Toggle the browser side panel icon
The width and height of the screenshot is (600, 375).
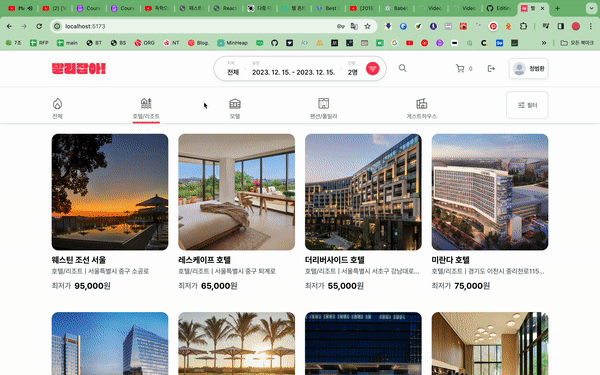(561, 26)
